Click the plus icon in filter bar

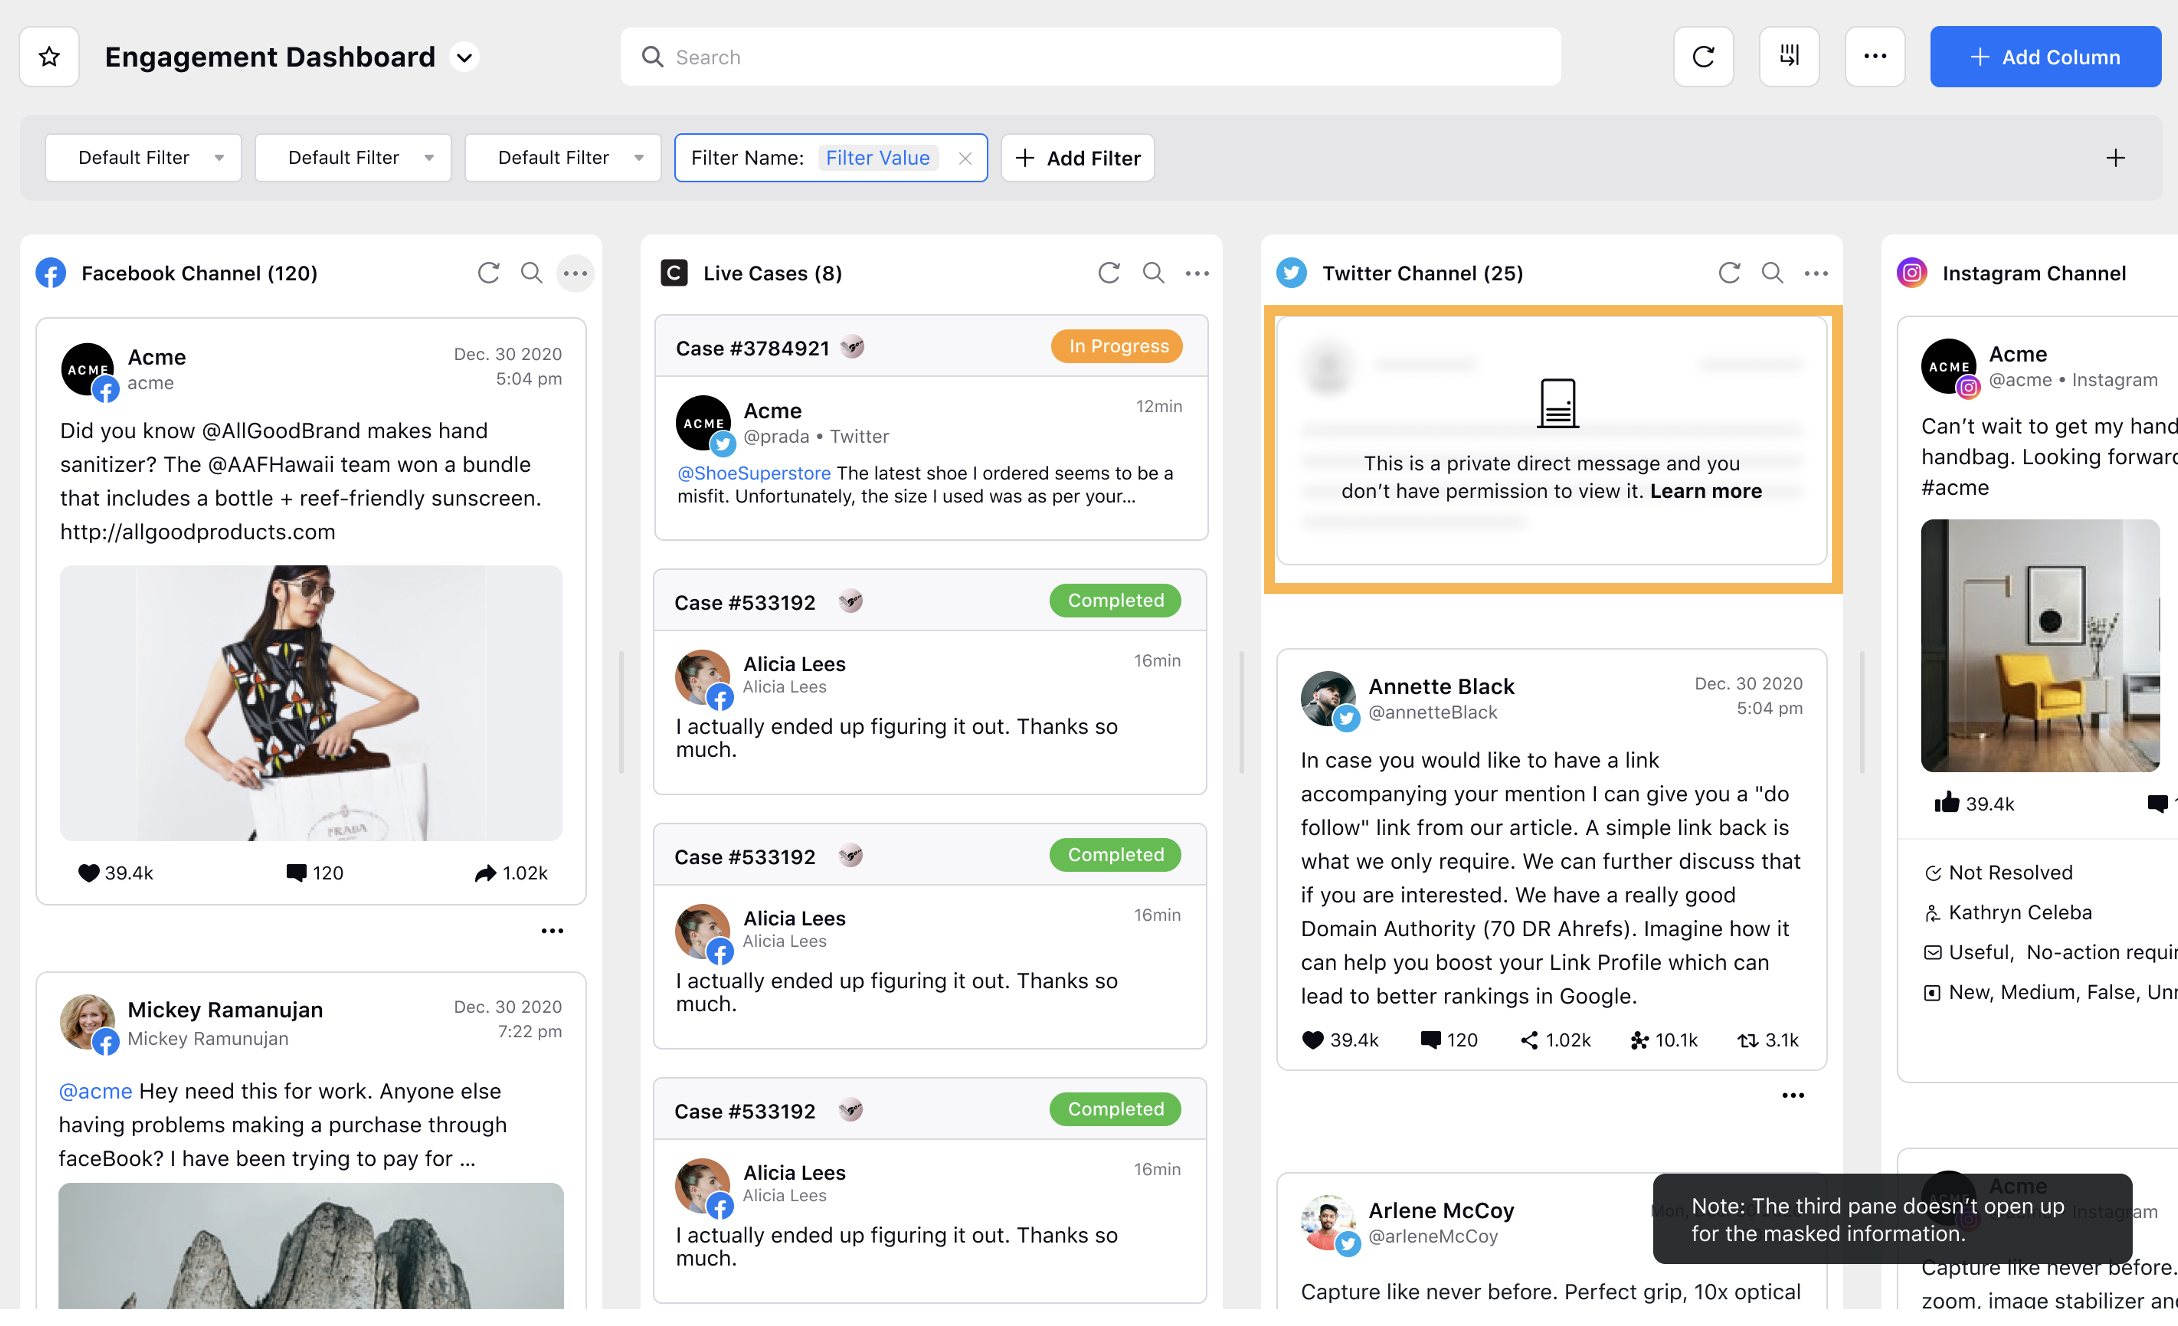coord(2115,158)
